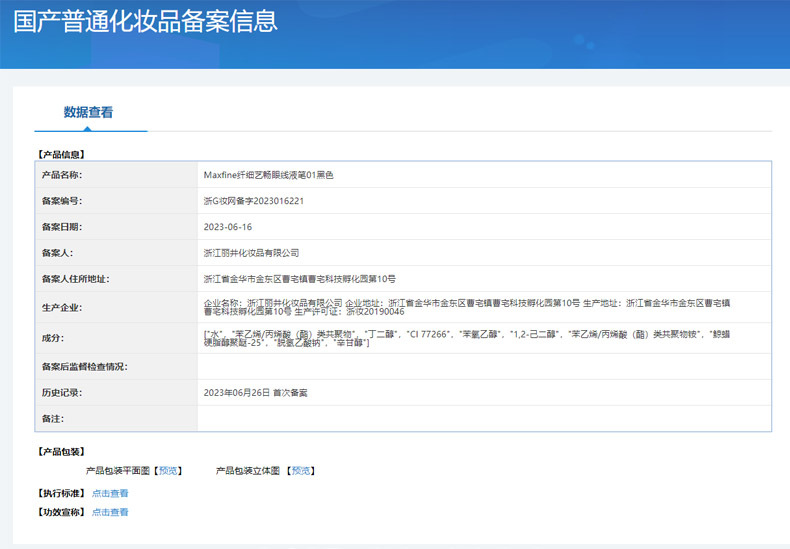Click the 备案编号 row label
Image resolution: width=790 pixels, height=549 pixels.
pyautogui.click(x=62, y=201)
